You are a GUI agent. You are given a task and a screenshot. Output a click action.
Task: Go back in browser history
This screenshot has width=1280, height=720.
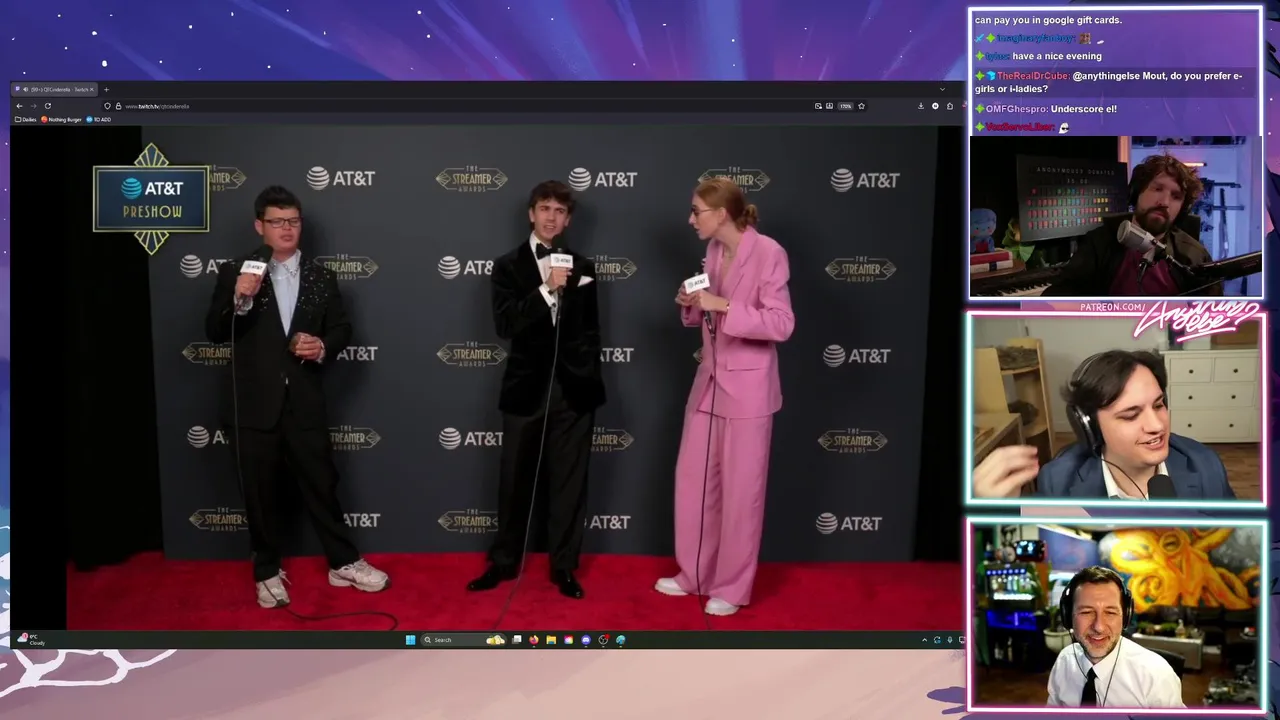[19, 106]
